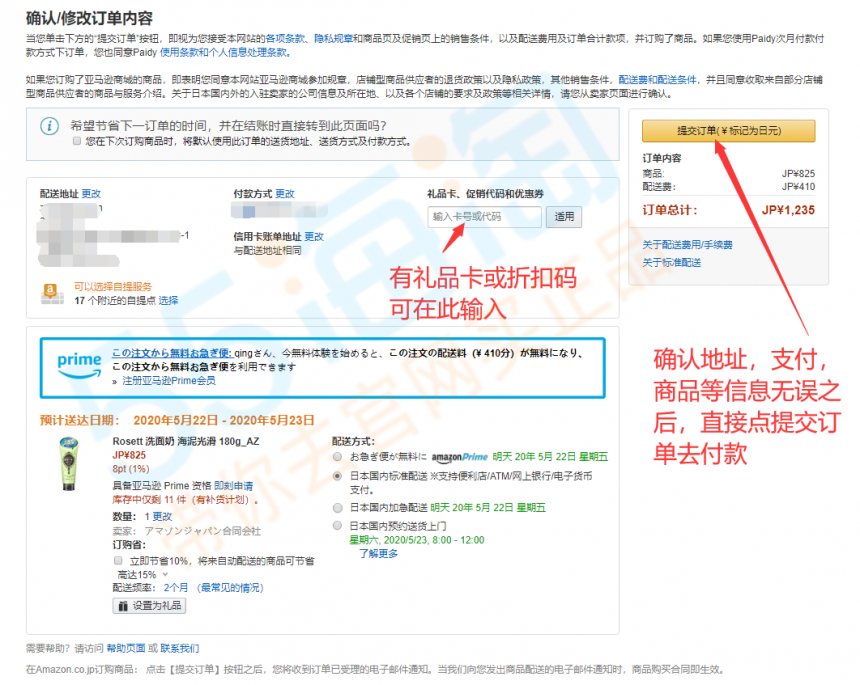Open the 各项条款 terms link
The width and height of the screenshot is (860, 685).
(285, 38)
